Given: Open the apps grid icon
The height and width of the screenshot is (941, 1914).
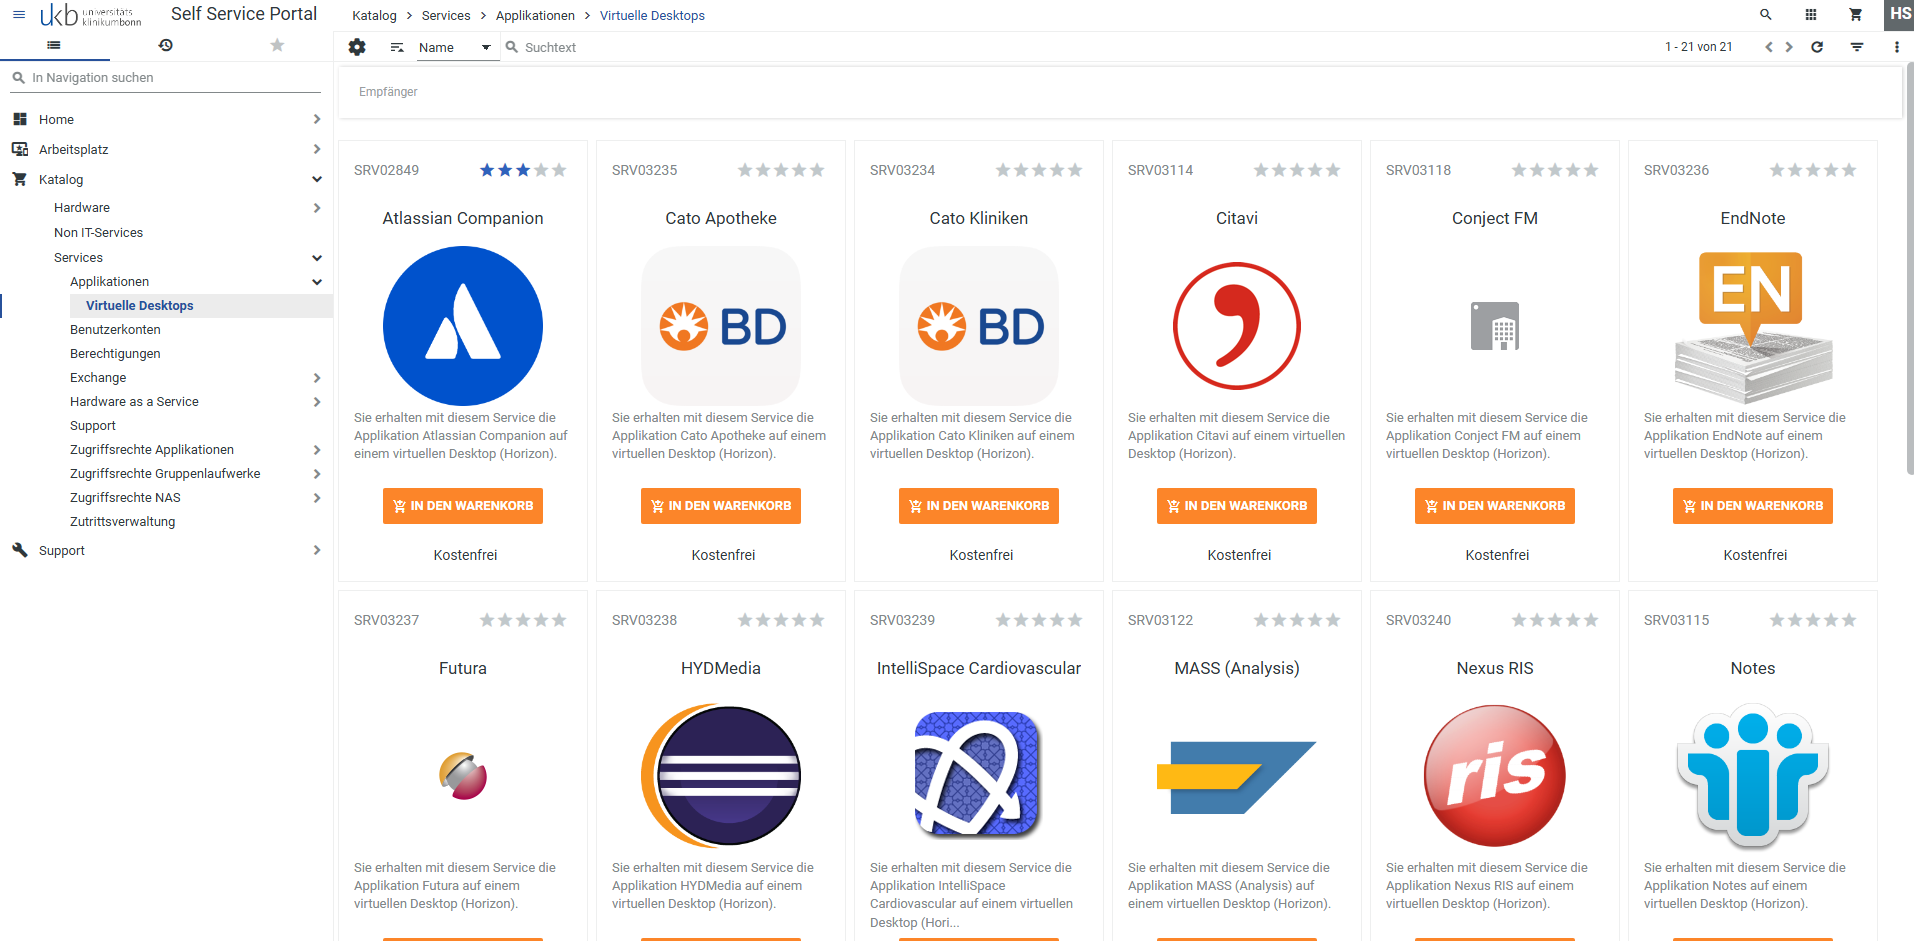Looking at the screenshot, I should [1811, 15].
